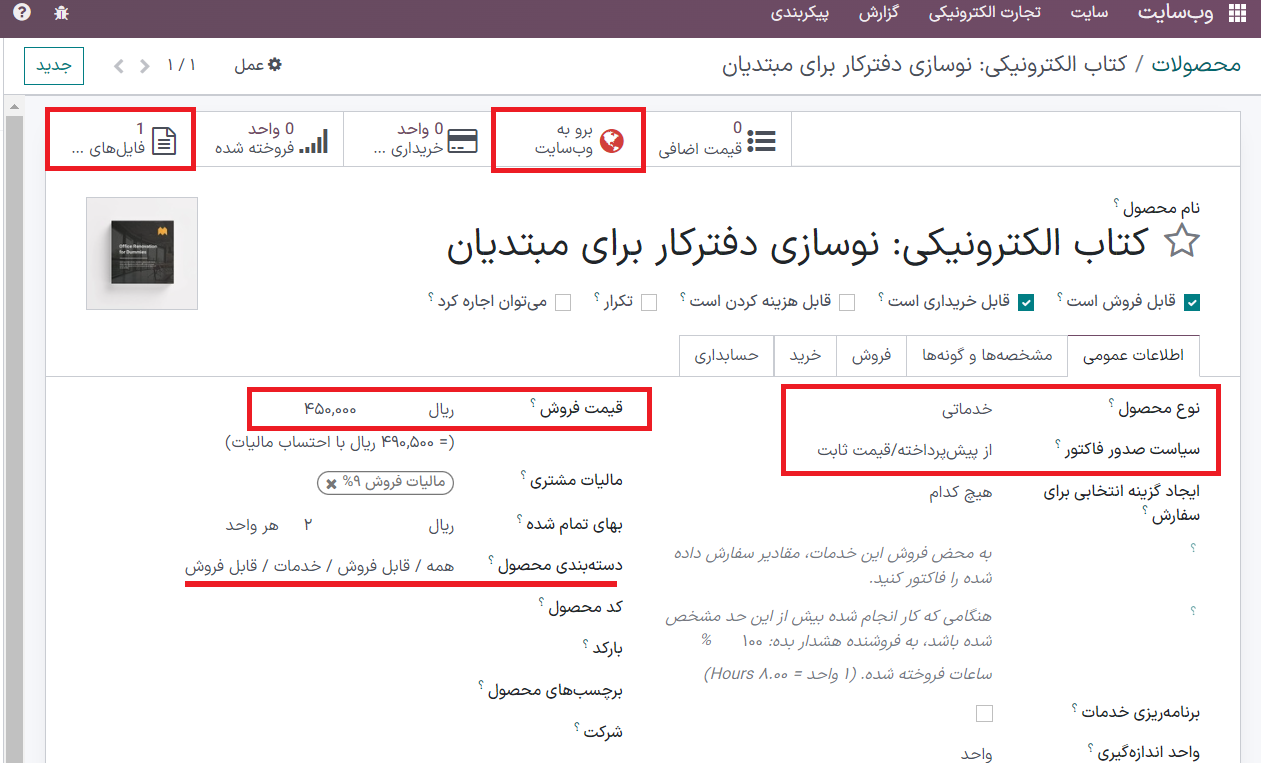The width and height of the screenshot is (1261, 763).
Task: Open purchased units credit card icon
Action: 461,141
